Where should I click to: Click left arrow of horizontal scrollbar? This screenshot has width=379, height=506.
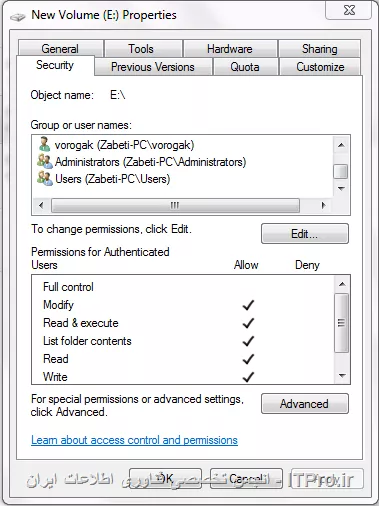(41, 205)
